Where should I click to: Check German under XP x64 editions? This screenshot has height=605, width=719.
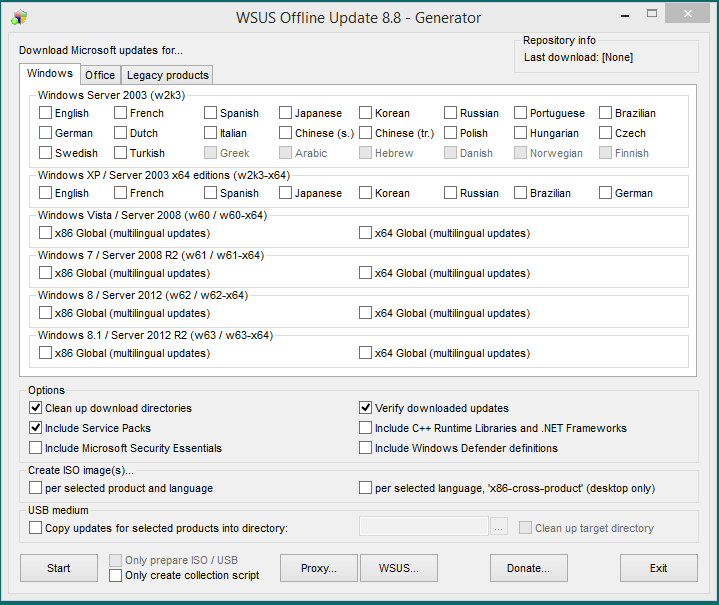[x=605, y=193]
